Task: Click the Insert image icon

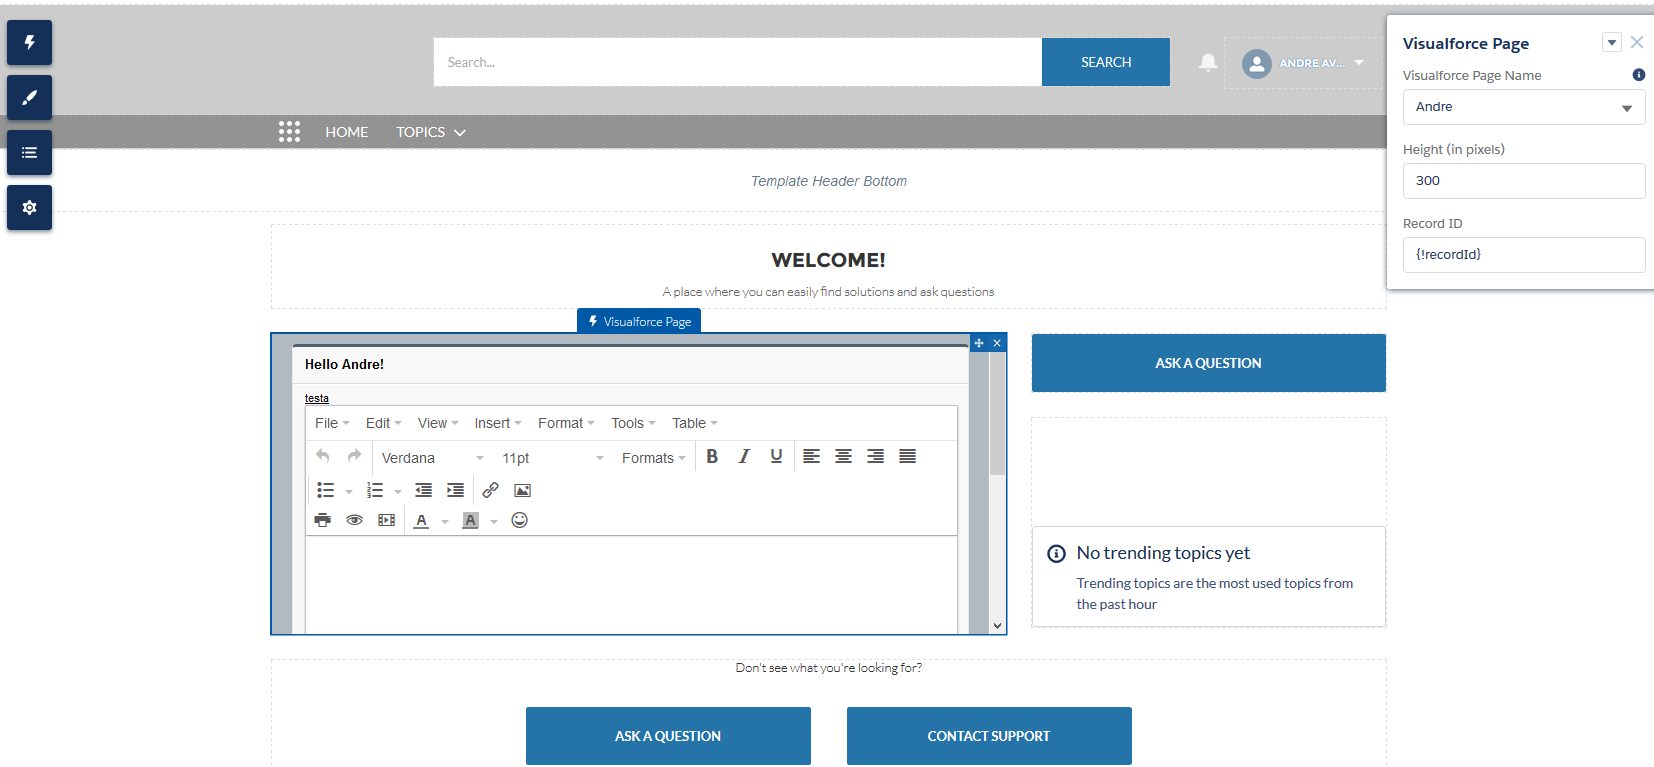Action: point(522,490)
